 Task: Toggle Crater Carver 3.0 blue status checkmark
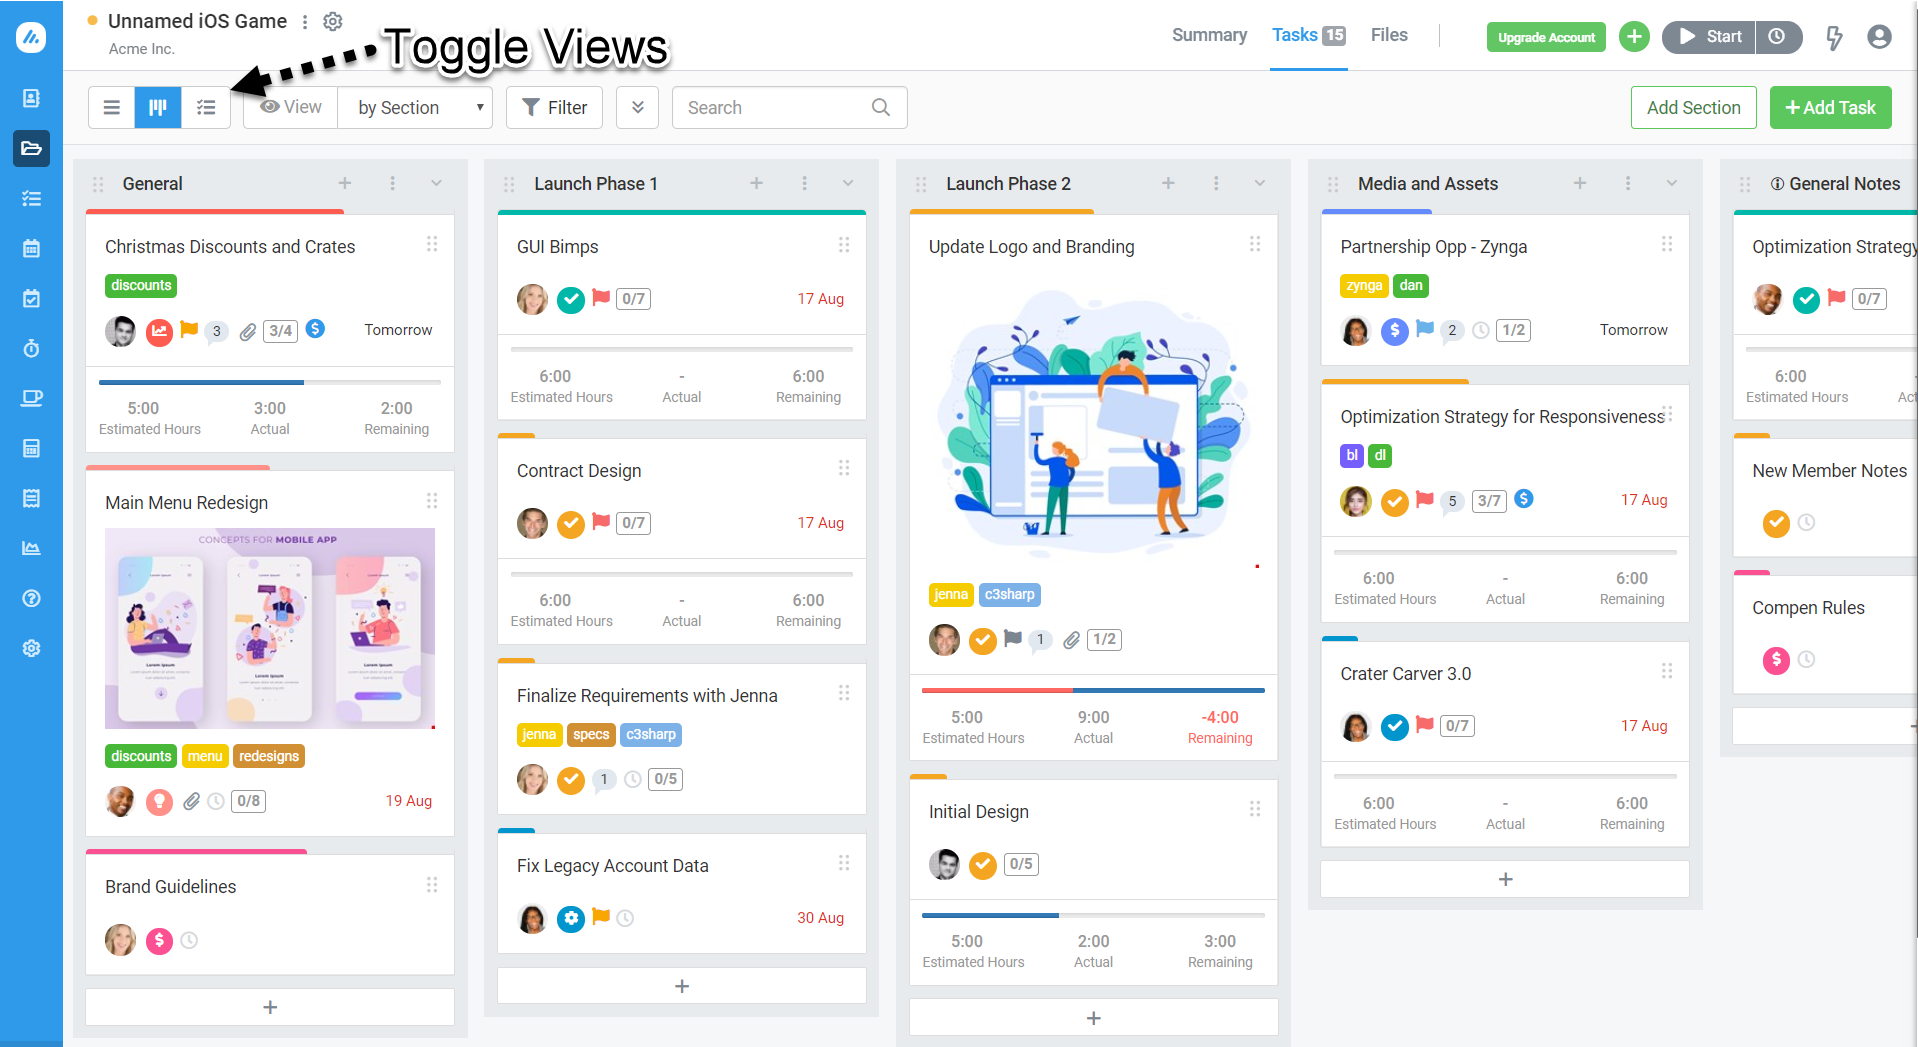(1394, 727)
